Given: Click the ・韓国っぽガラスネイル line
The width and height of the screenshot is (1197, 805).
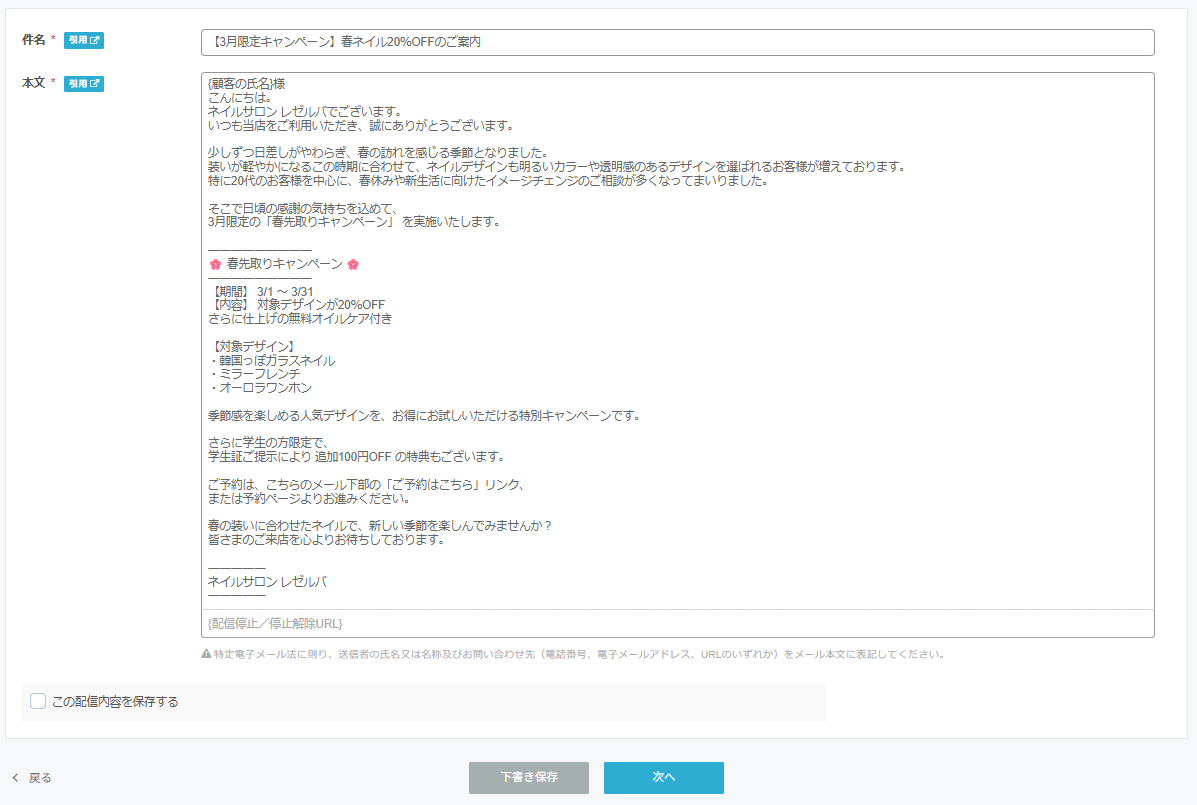Looking at the screenshot, I should (x=271, y=361).
